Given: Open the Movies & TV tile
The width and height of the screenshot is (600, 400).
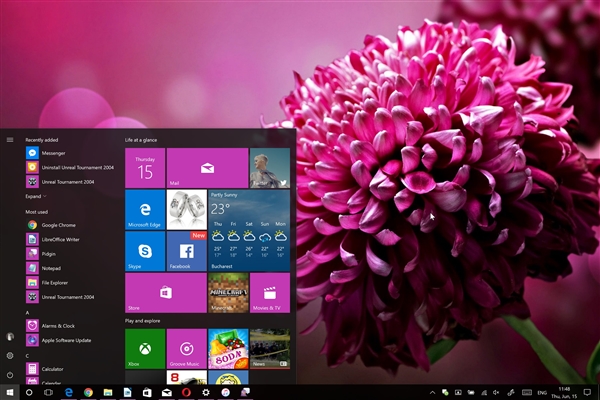Looking at the screenshot, I should pos(269,293).
